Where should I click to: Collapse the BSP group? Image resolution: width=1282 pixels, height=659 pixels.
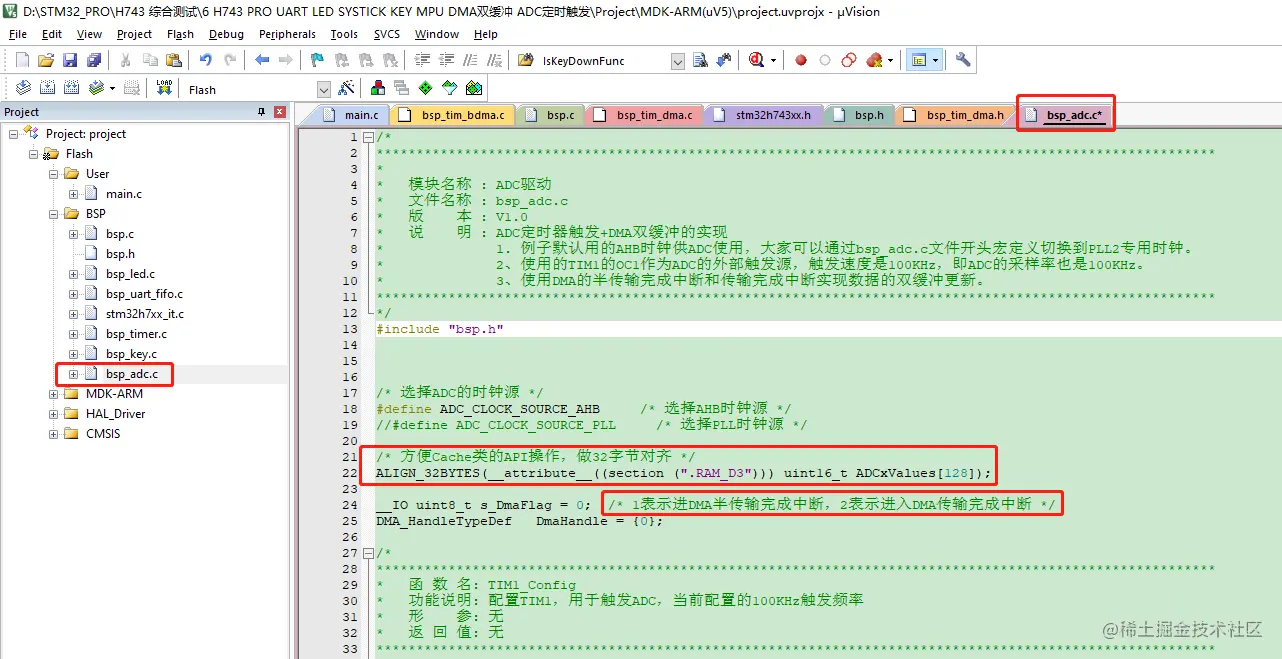click(x=54, y=214)
